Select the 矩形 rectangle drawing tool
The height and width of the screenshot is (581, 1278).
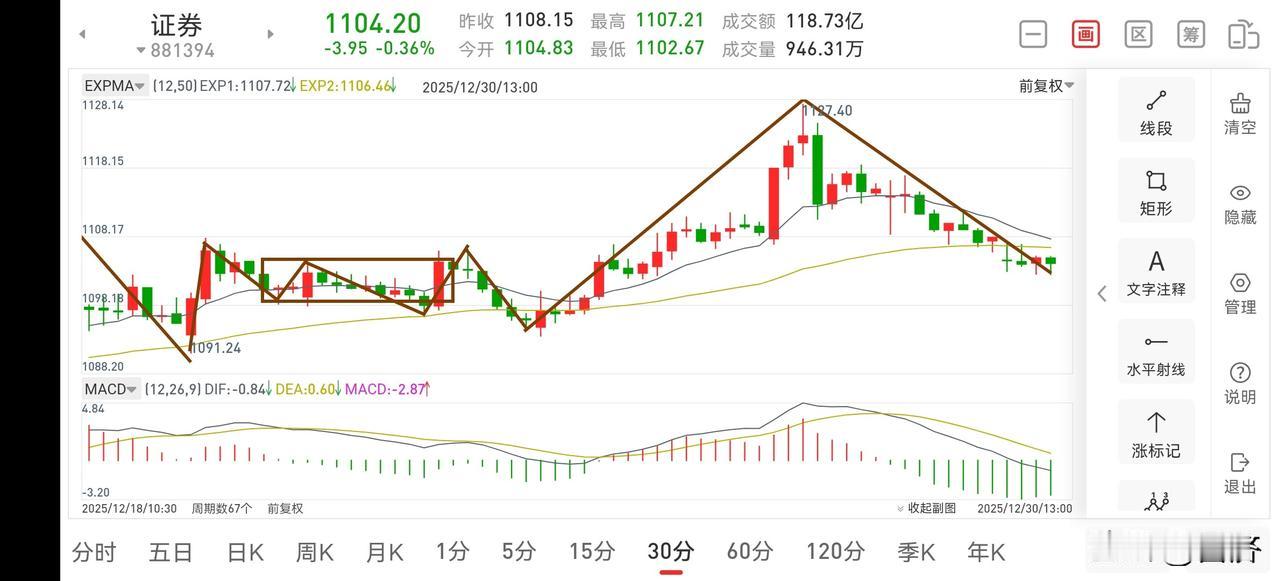point(1155,190)
